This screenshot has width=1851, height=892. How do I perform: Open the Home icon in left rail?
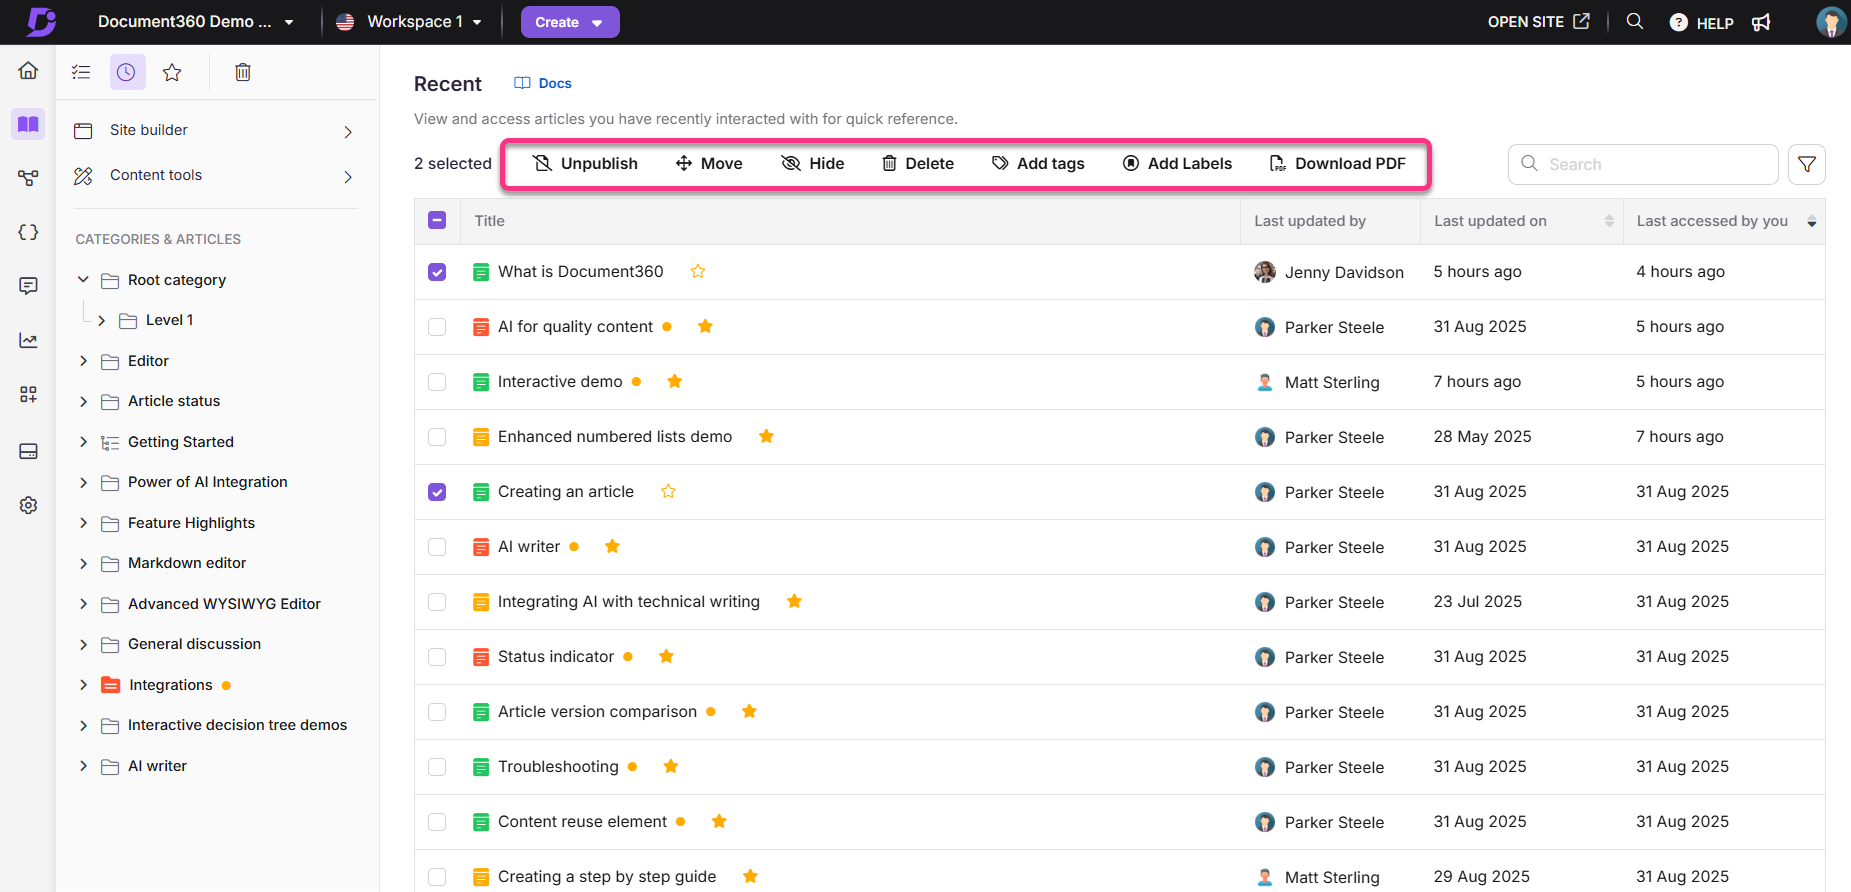28,70
